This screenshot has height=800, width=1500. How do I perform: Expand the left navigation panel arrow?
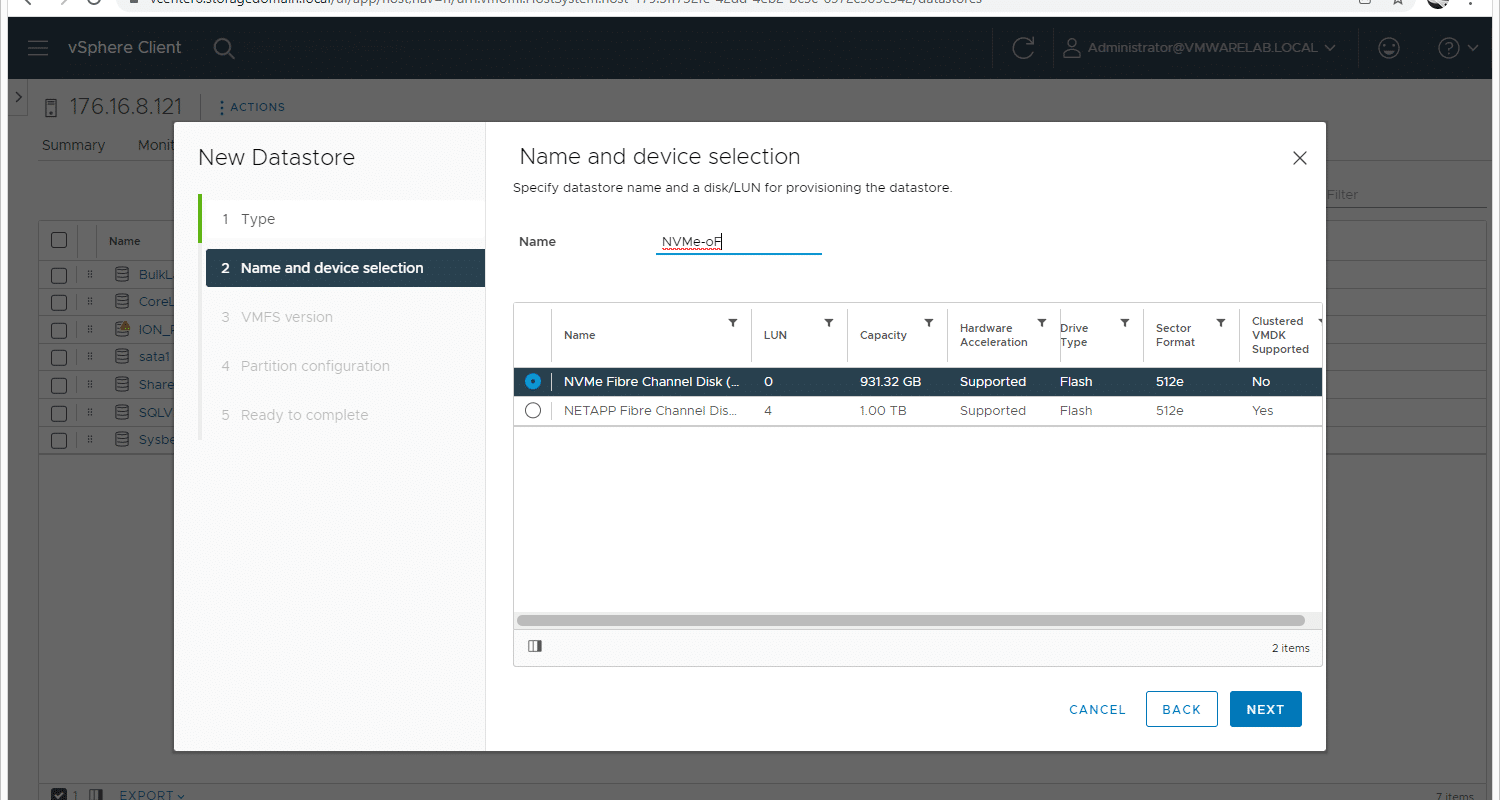[18, 99]
